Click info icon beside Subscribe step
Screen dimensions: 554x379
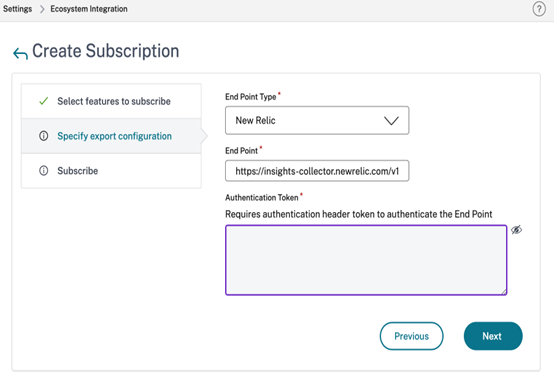43,171
